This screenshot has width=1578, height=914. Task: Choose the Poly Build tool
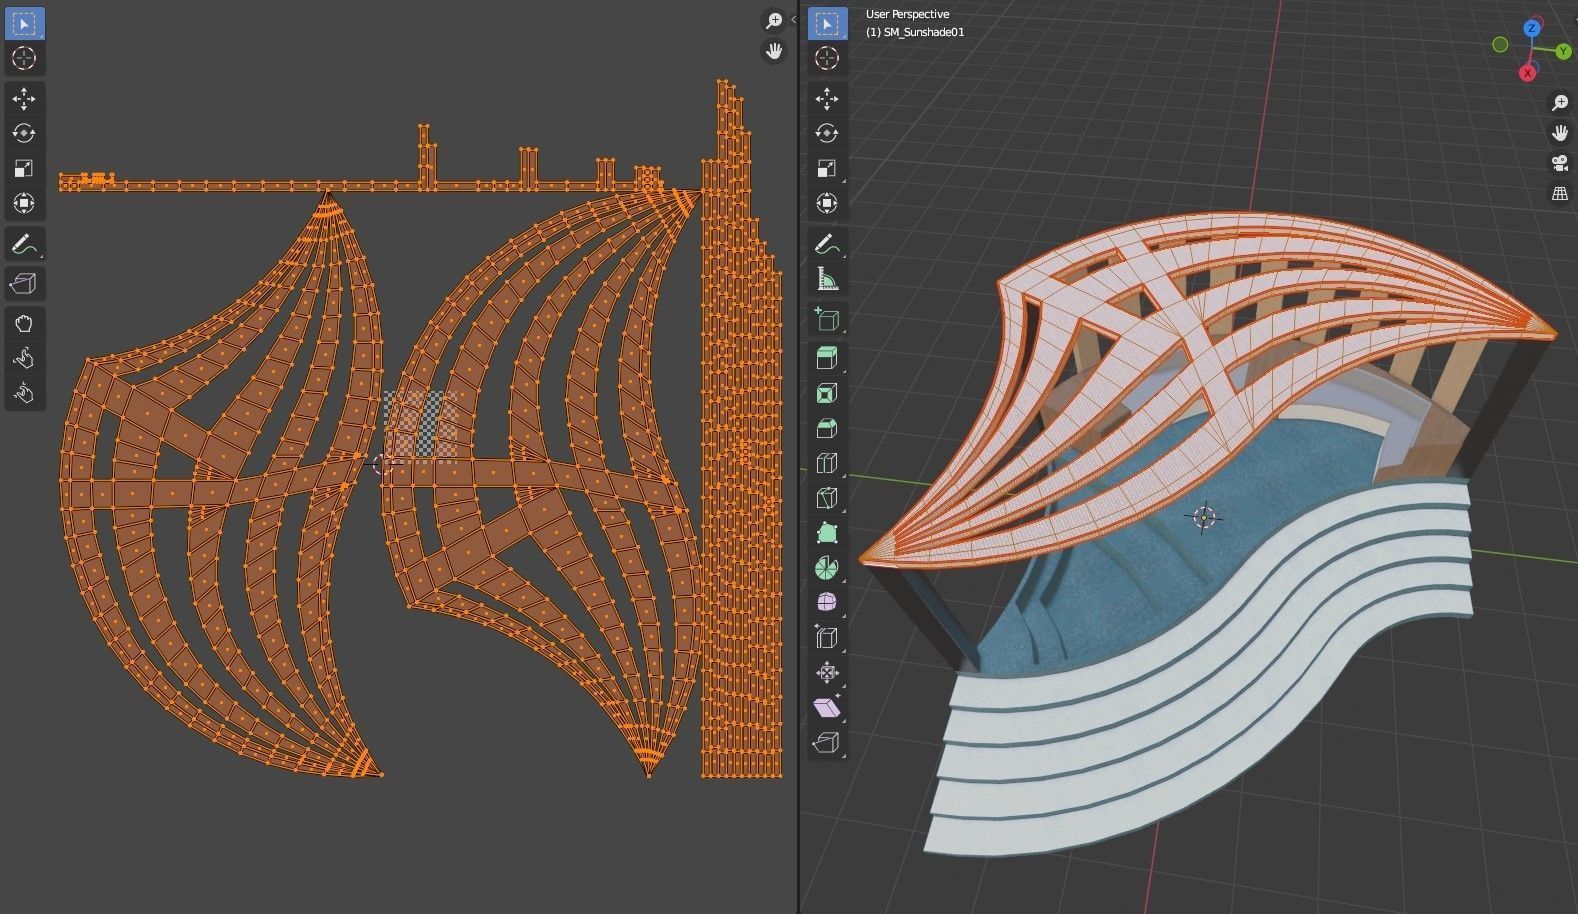[x=827, y=533]
